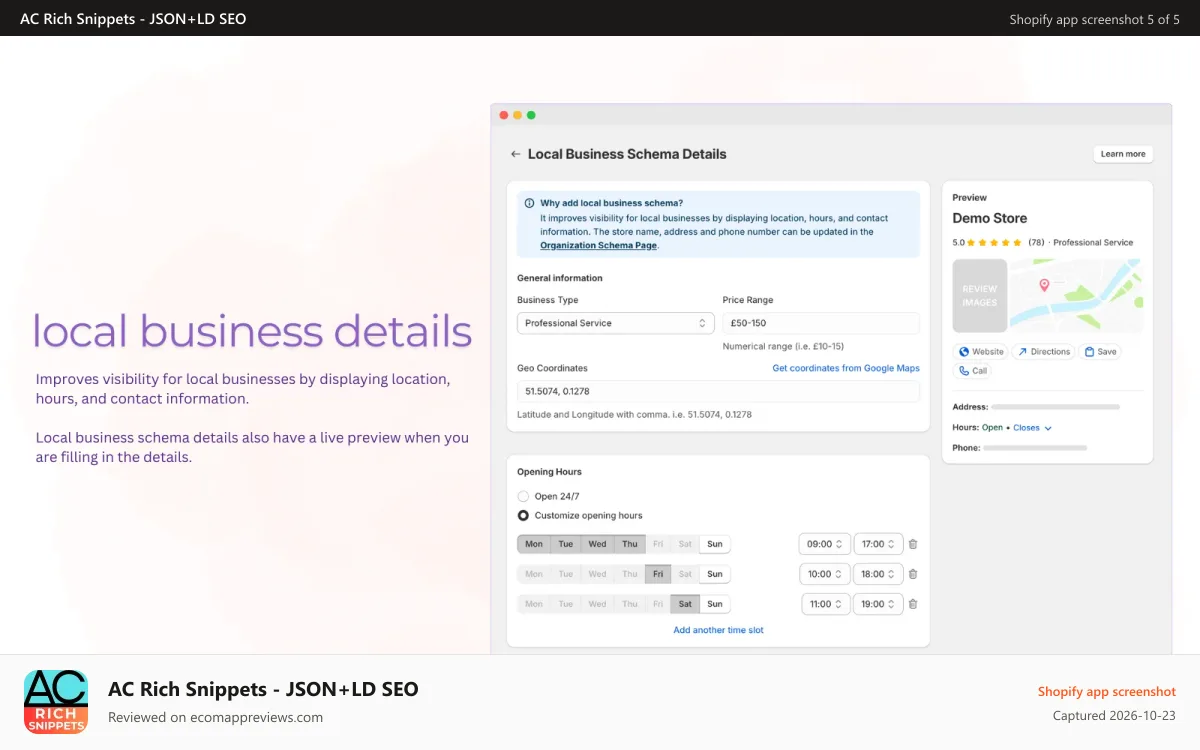The image size is (1200, 750).
Task: Click Add another time slot
Action: pyautogui.click(x=718, y=630)
